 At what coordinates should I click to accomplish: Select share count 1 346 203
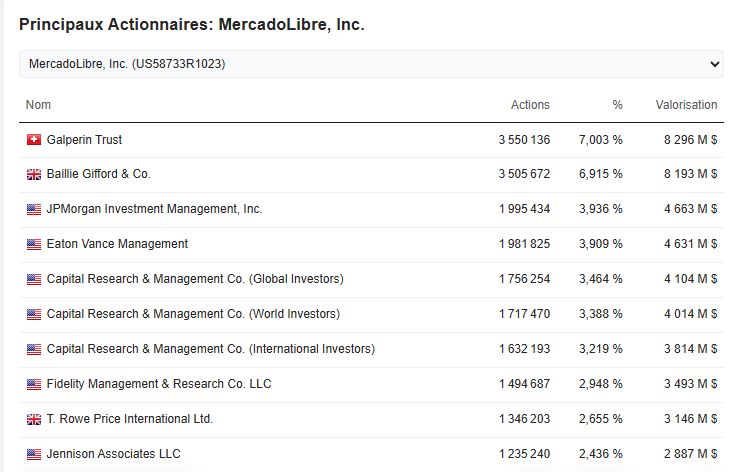pos(524,419)
